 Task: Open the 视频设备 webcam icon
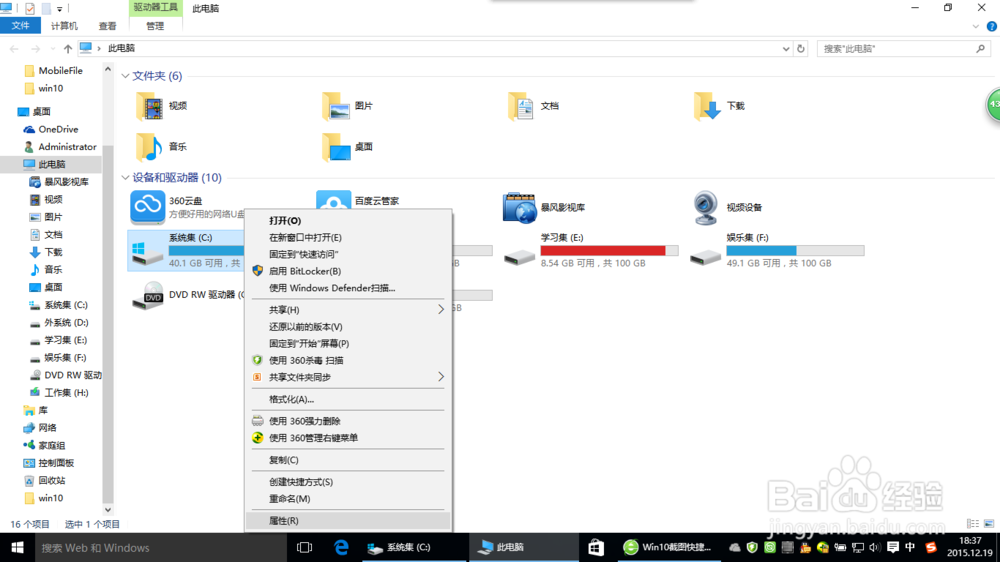pyautogui.click(x=705, y=207)
